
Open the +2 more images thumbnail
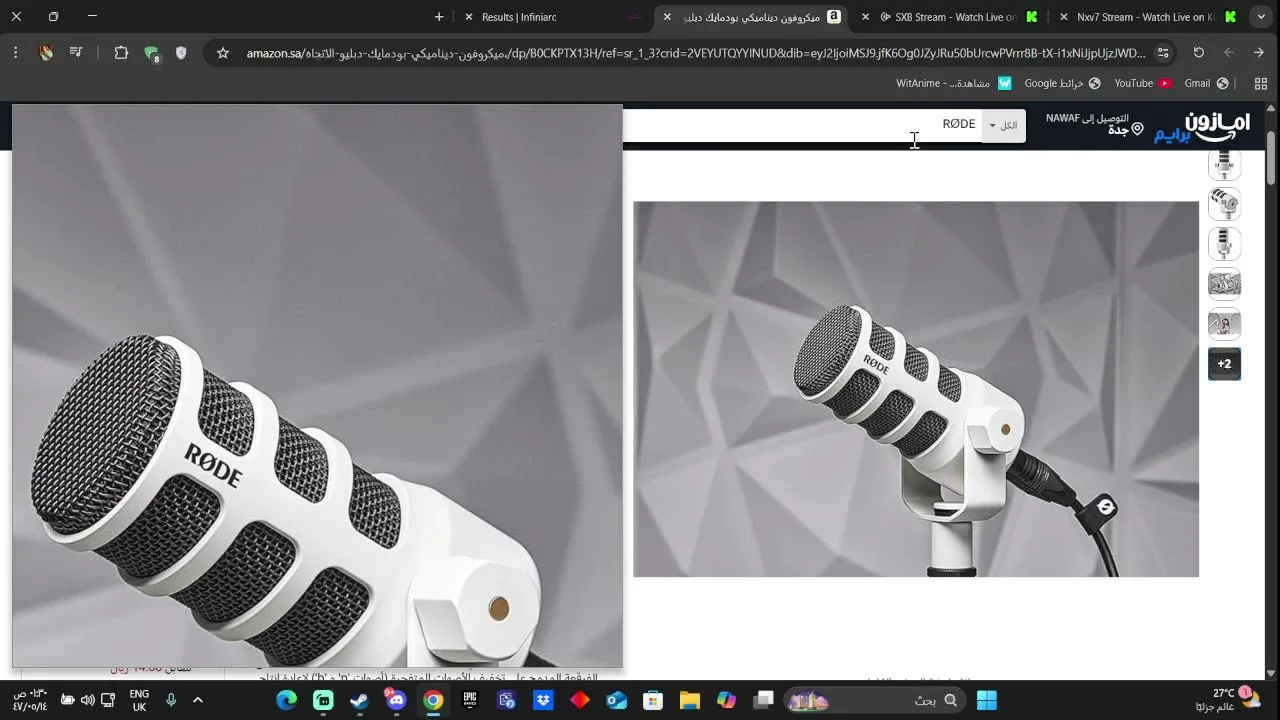click(x=1224, y=364)
